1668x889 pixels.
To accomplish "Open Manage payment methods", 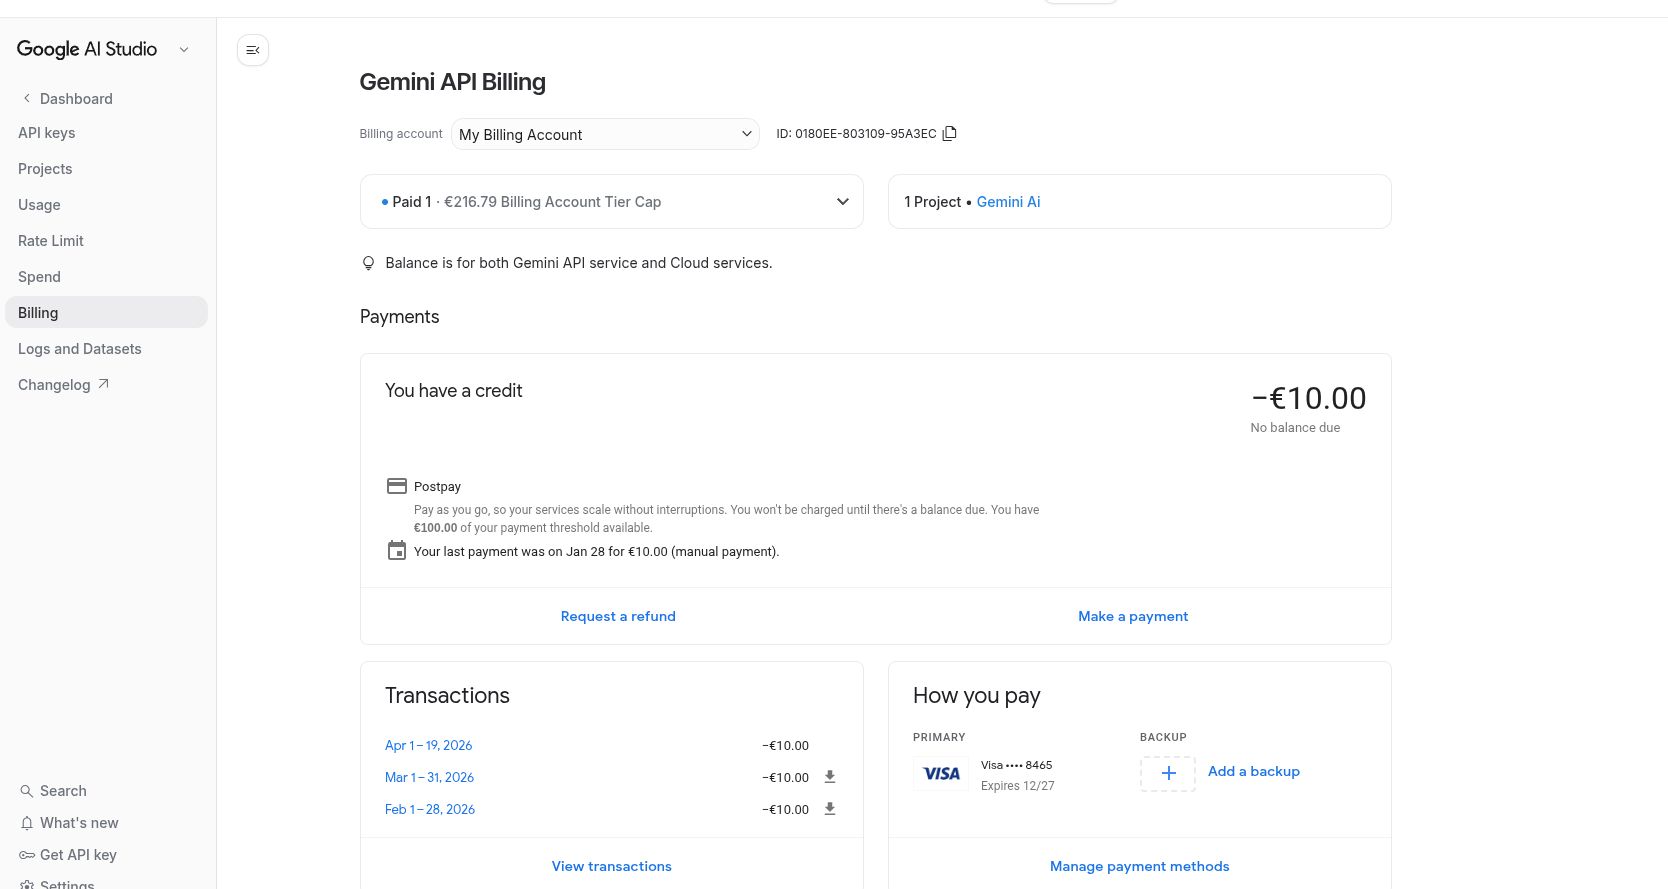I will click(1139, 866).
